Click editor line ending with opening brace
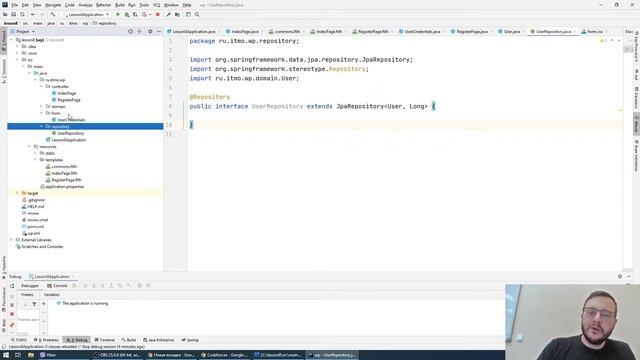This screenshot has width=640, height=360. [312, 106]
